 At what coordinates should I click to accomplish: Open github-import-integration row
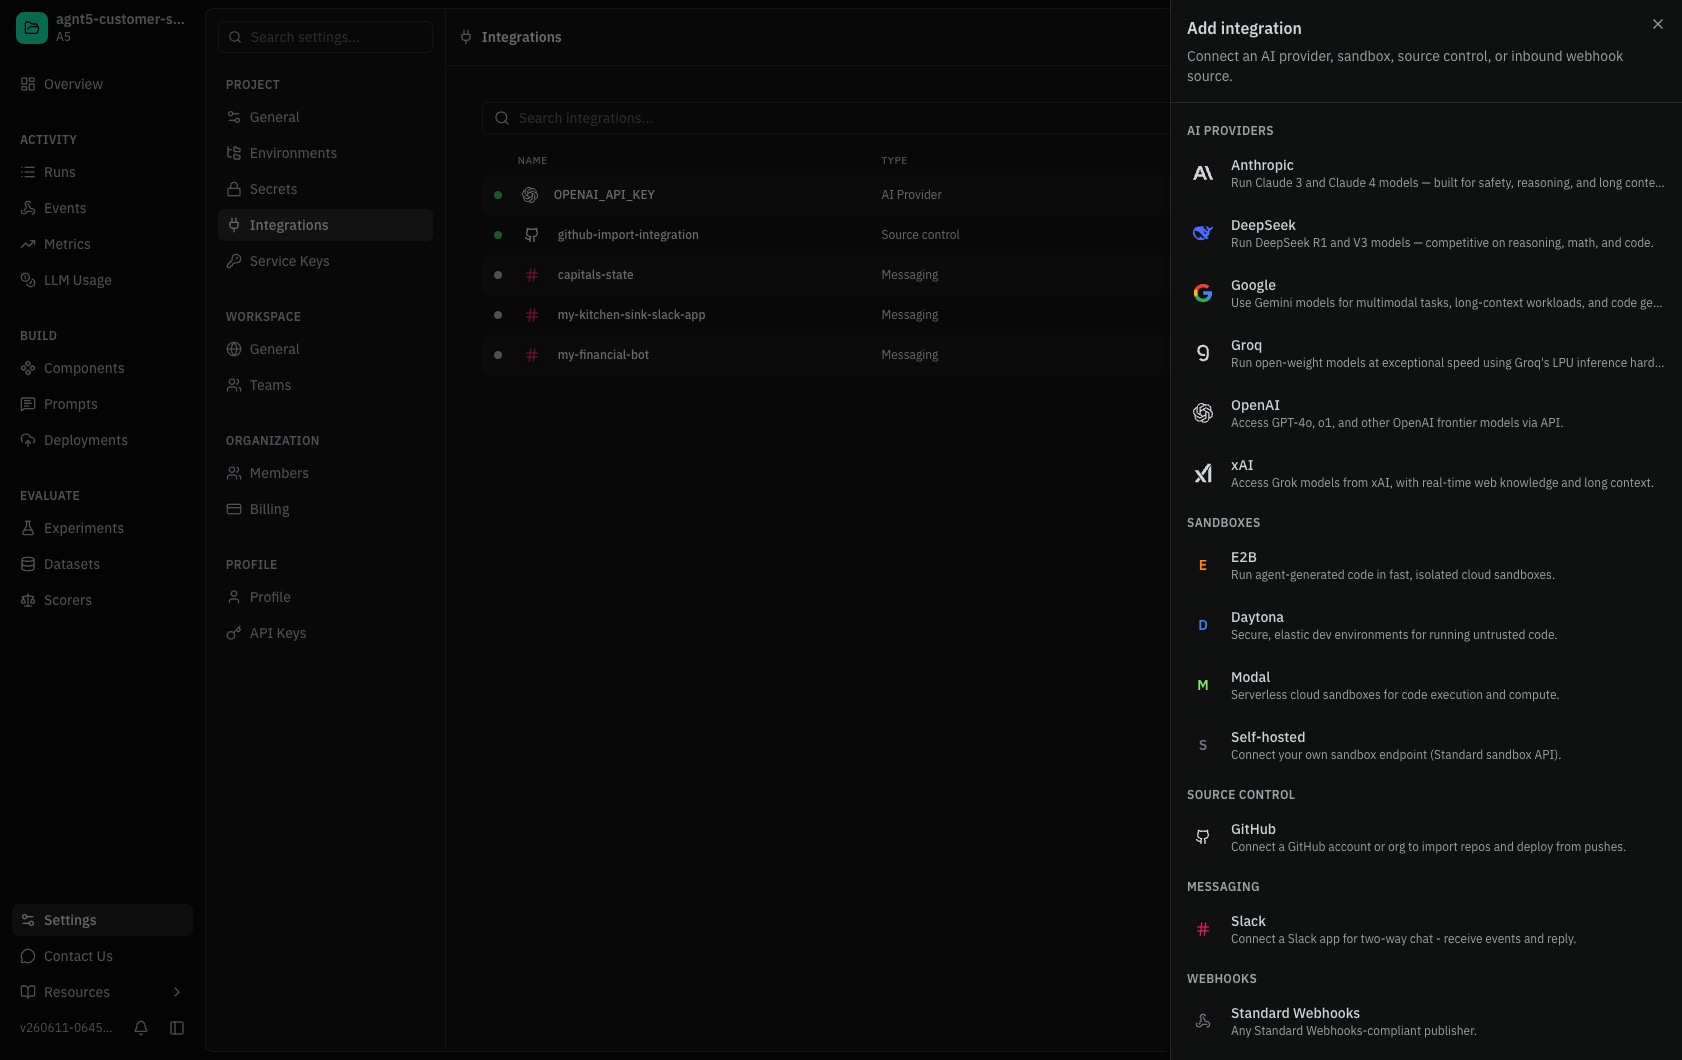[x=826, y=235]
